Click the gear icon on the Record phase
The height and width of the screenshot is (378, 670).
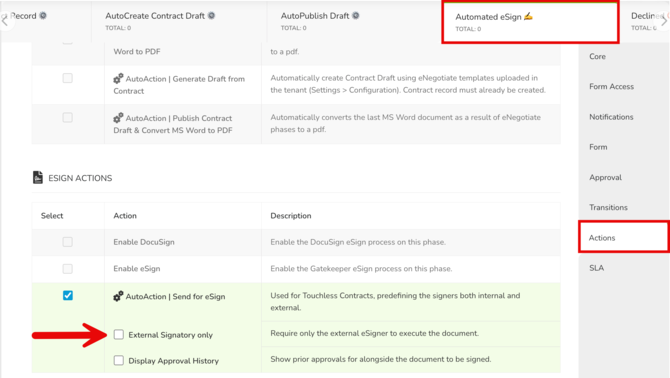(x=43, y=16)
